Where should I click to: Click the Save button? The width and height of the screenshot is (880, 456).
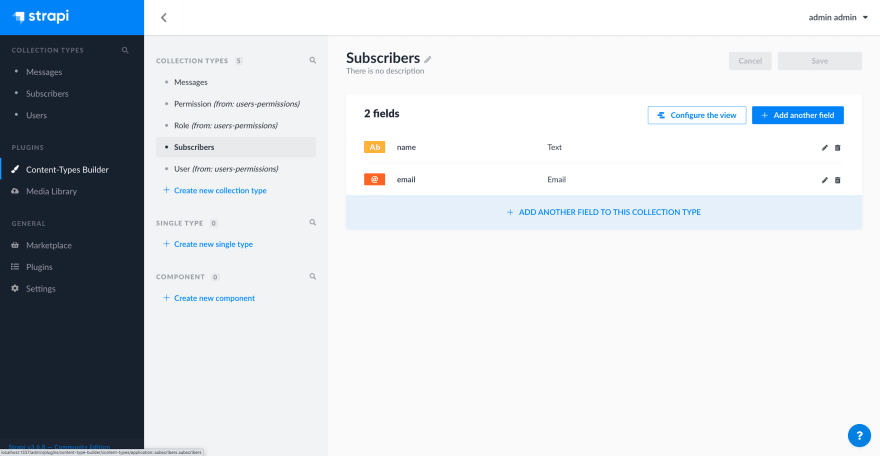[x=819, y=61]
